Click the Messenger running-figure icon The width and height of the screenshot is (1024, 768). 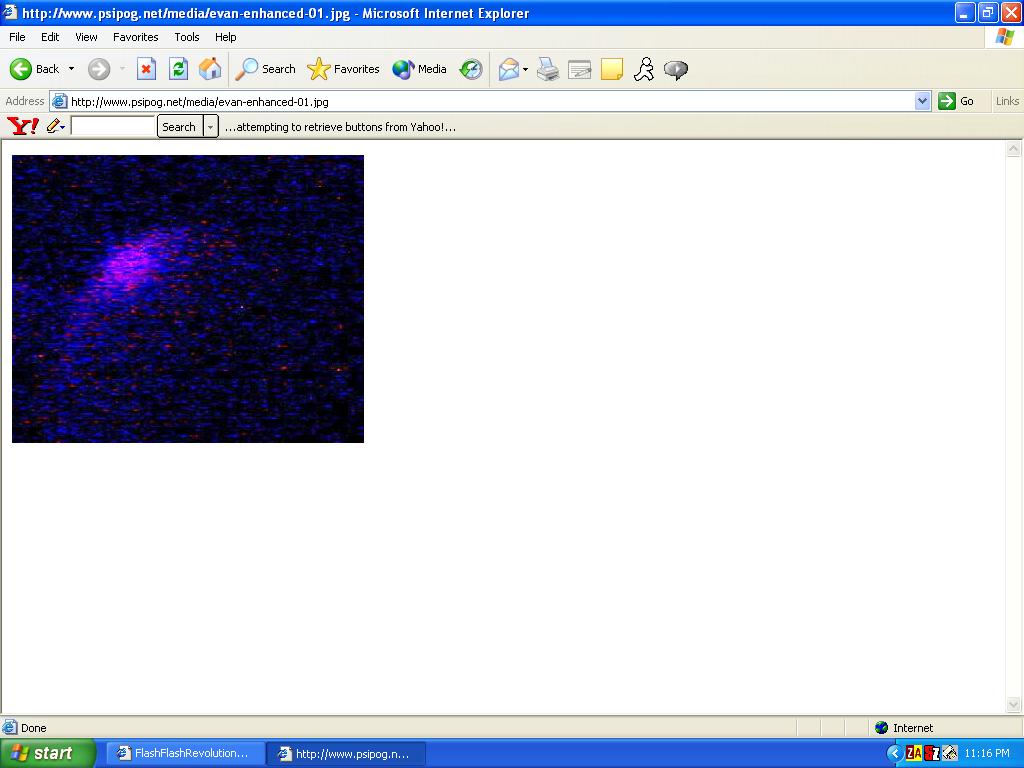[644, 69]
